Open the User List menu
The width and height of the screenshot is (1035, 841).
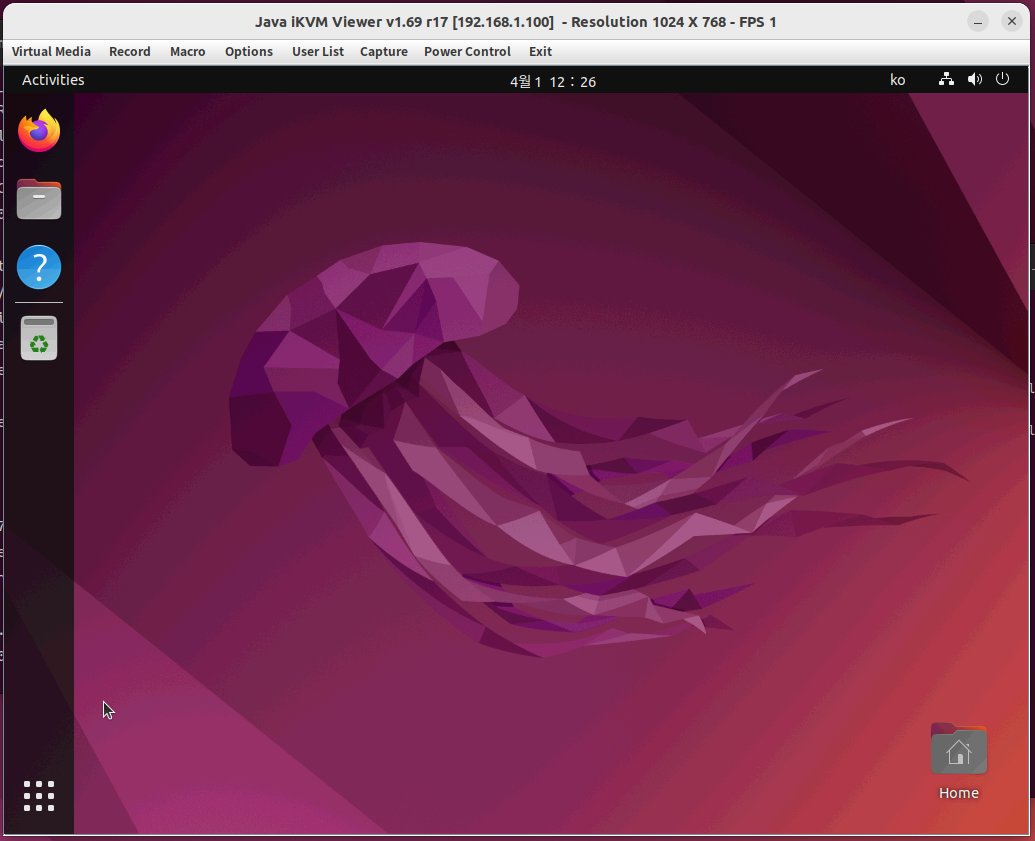pos(317,51)
